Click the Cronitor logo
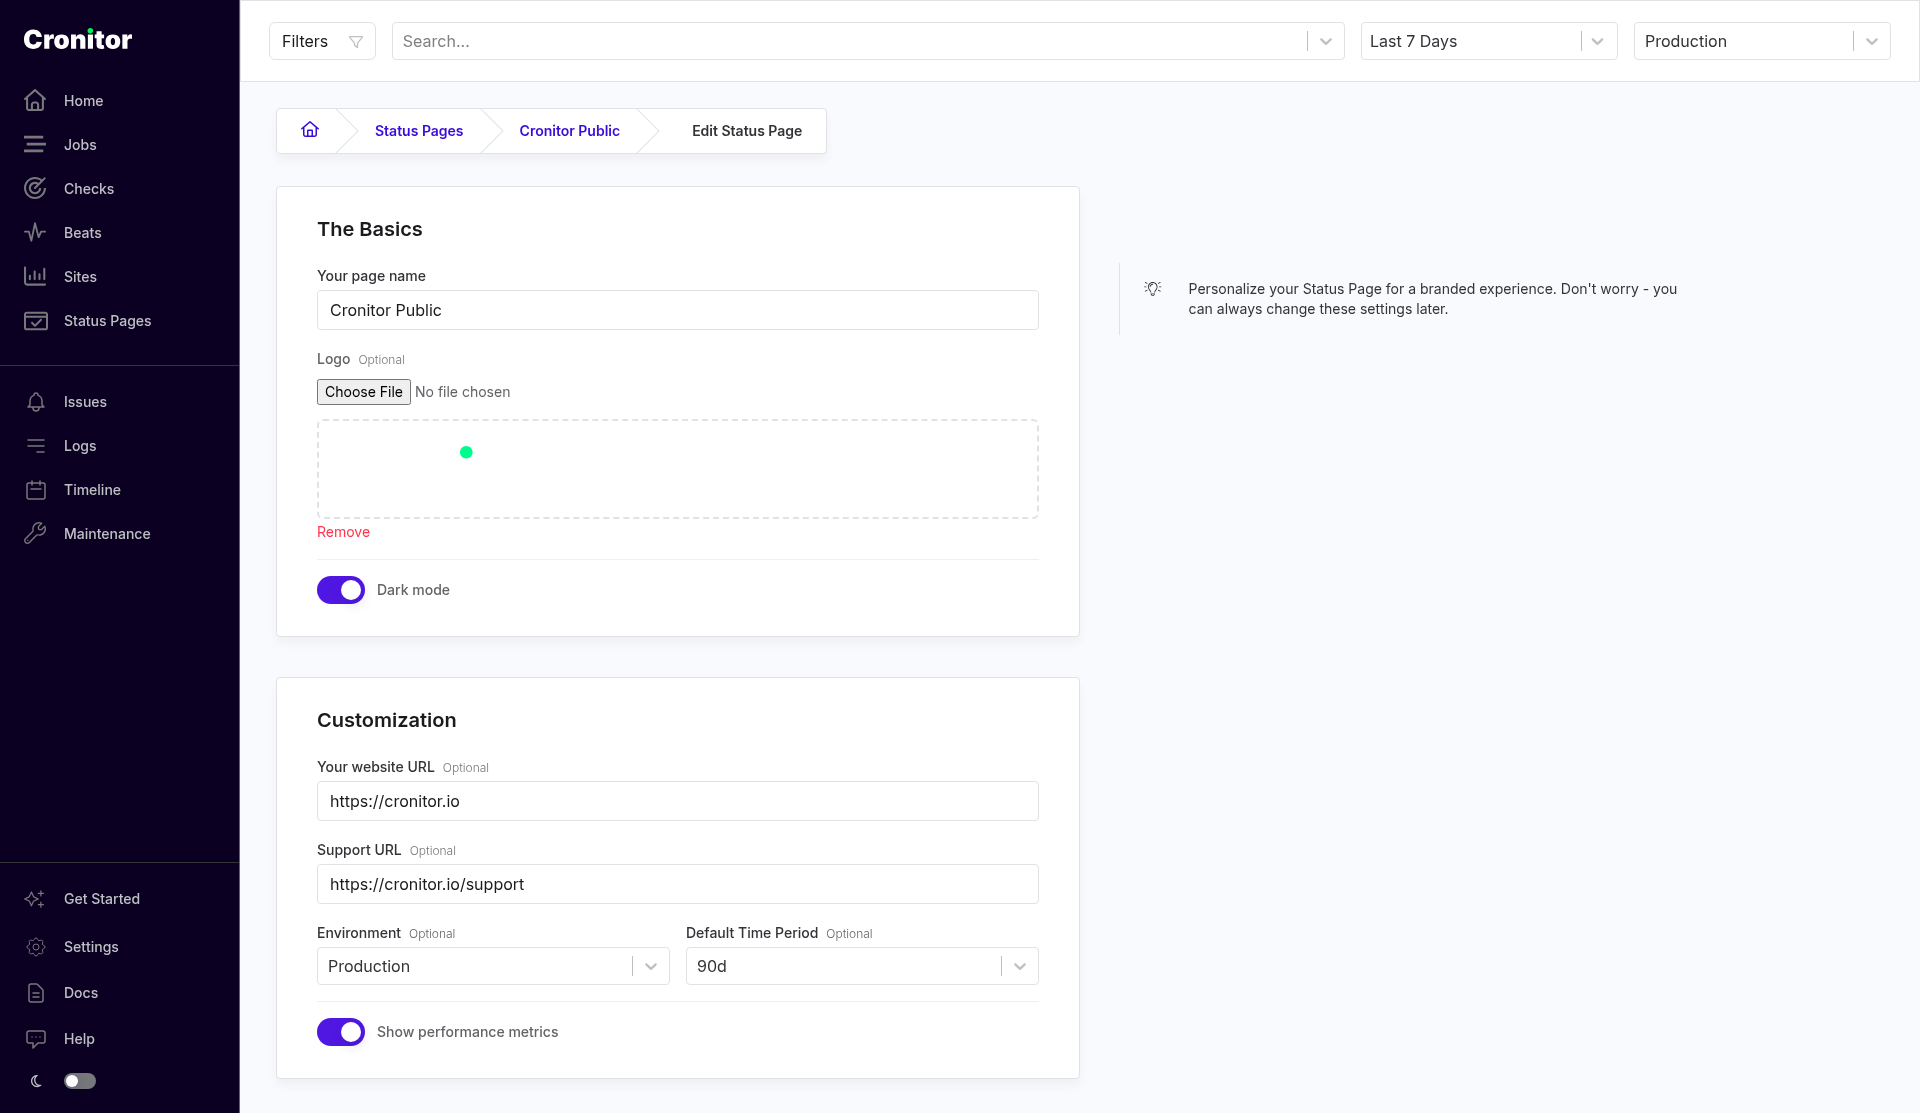The height and width of the screenshot is (1113, 1920). [x=78, y=40]
